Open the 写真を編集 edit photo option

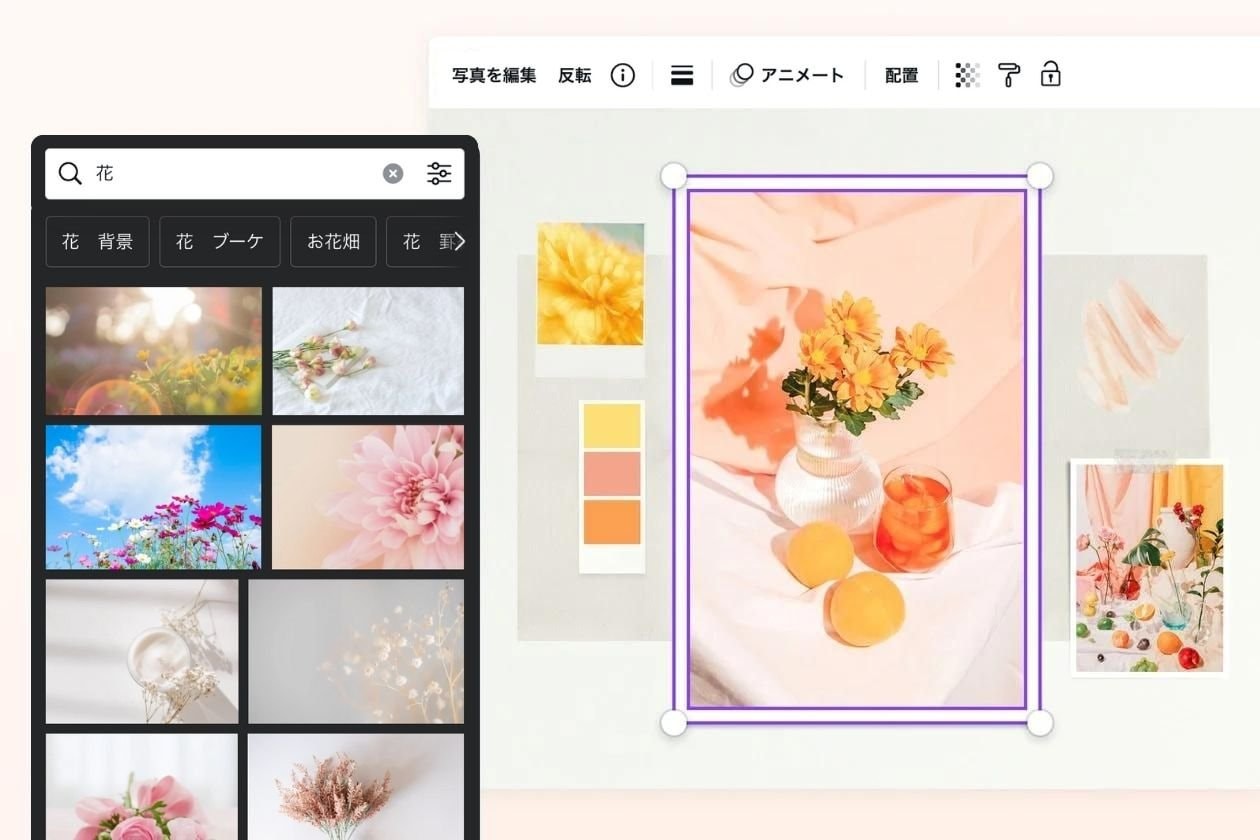coord(494,76)
